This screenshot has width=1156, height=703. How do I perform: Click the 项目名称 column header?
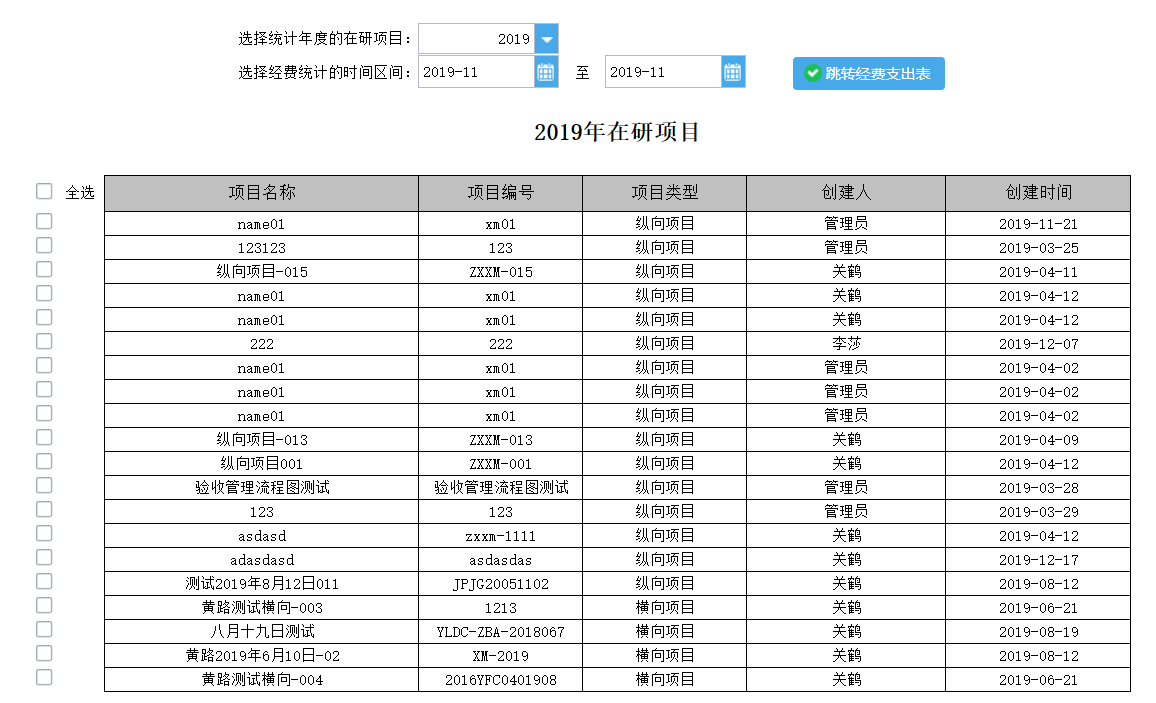pos(262,193)
